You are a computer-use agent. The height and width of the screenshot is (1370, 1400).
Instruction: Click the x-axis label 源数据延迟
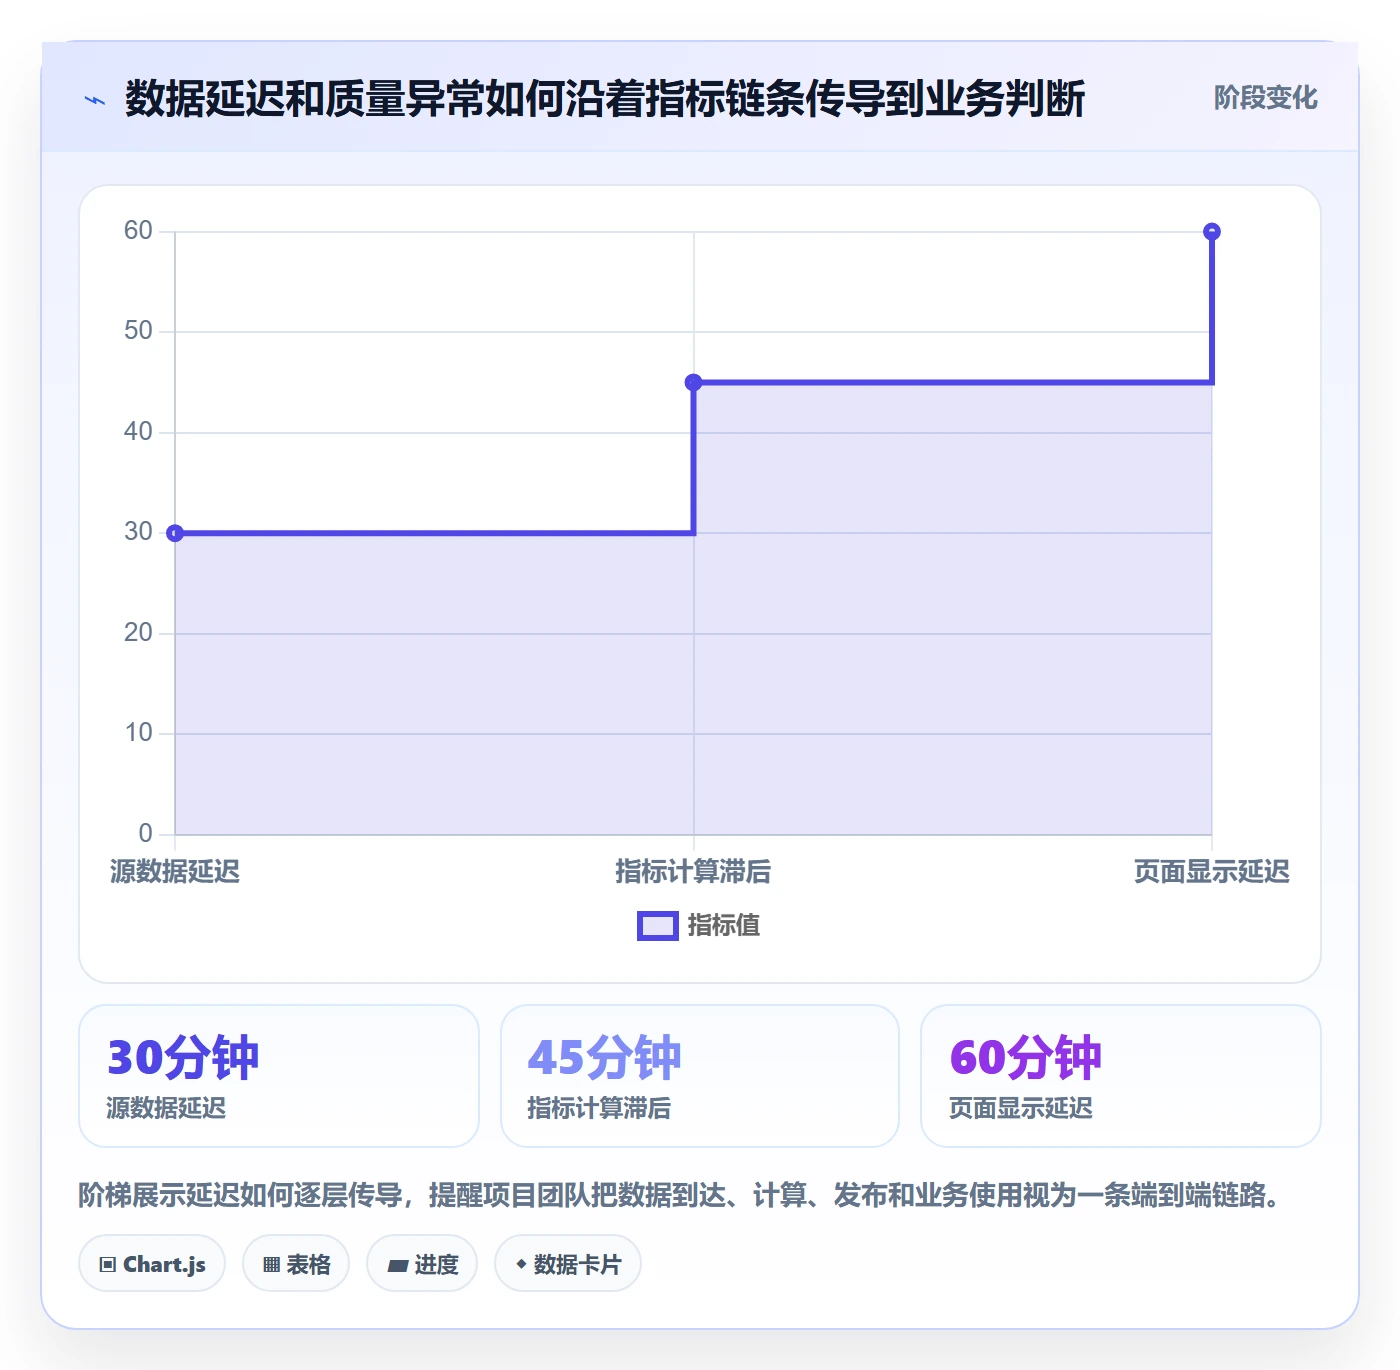coord(175,872)
